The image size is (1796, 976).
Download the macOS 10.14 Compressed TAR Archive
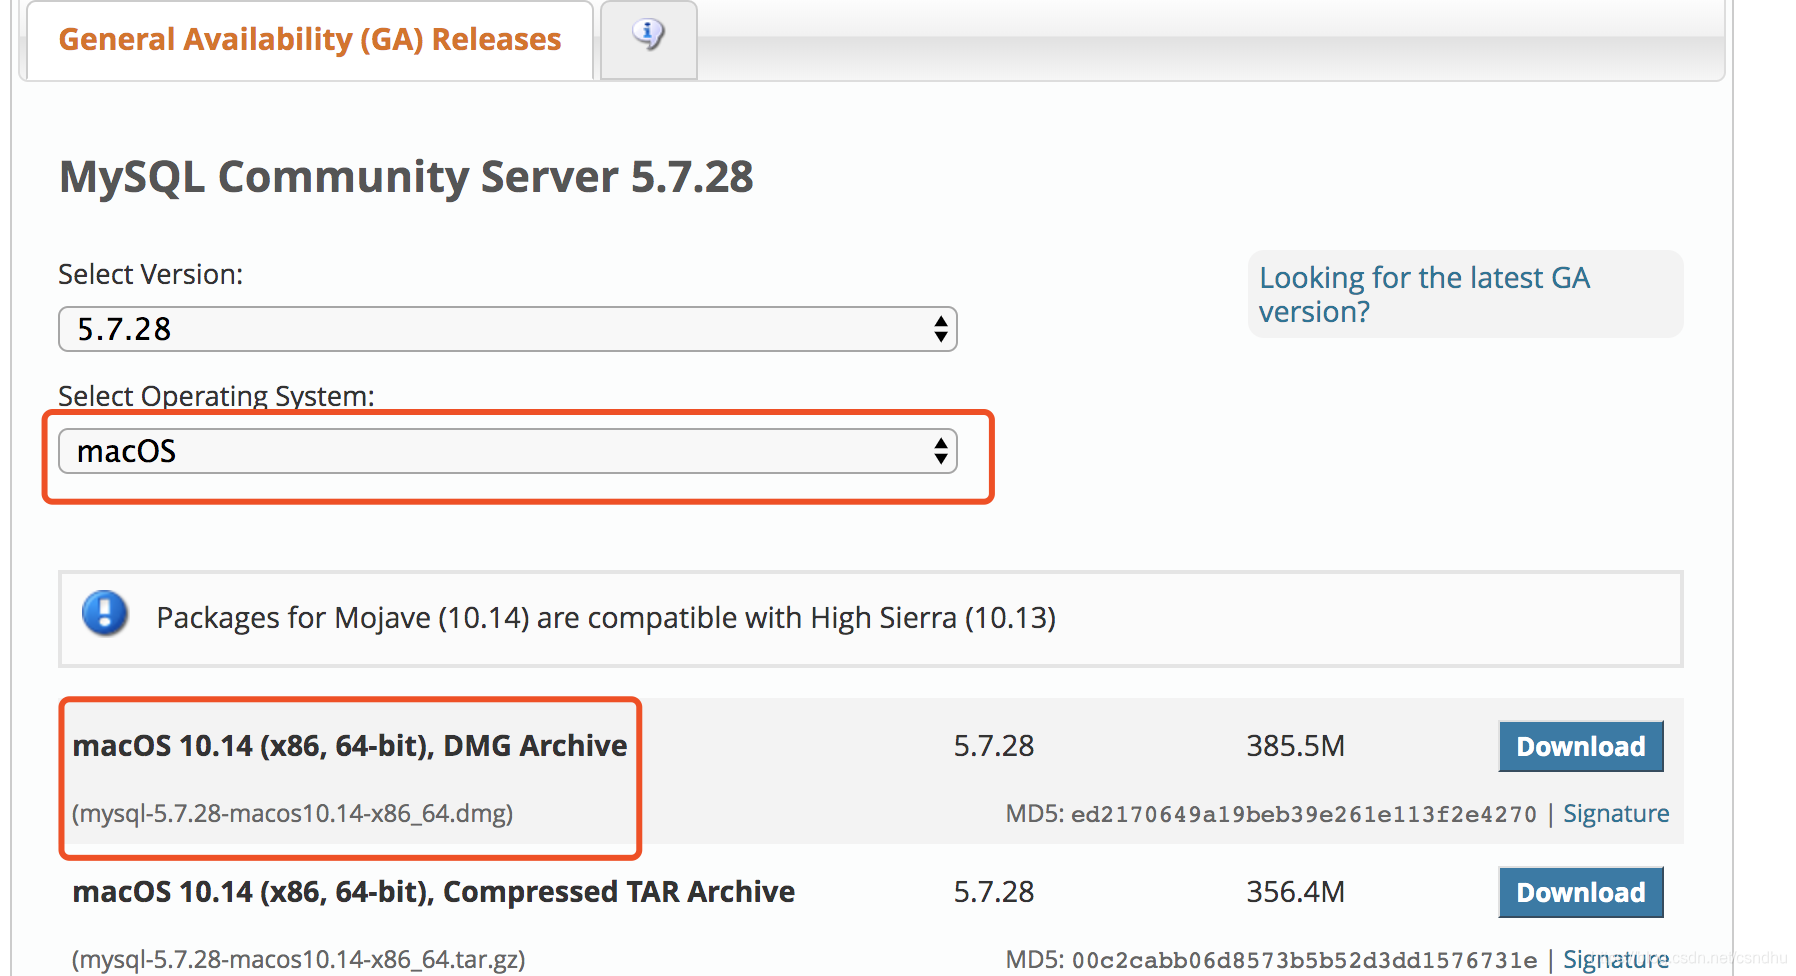pyautogui.click(x=1580, y=892)
